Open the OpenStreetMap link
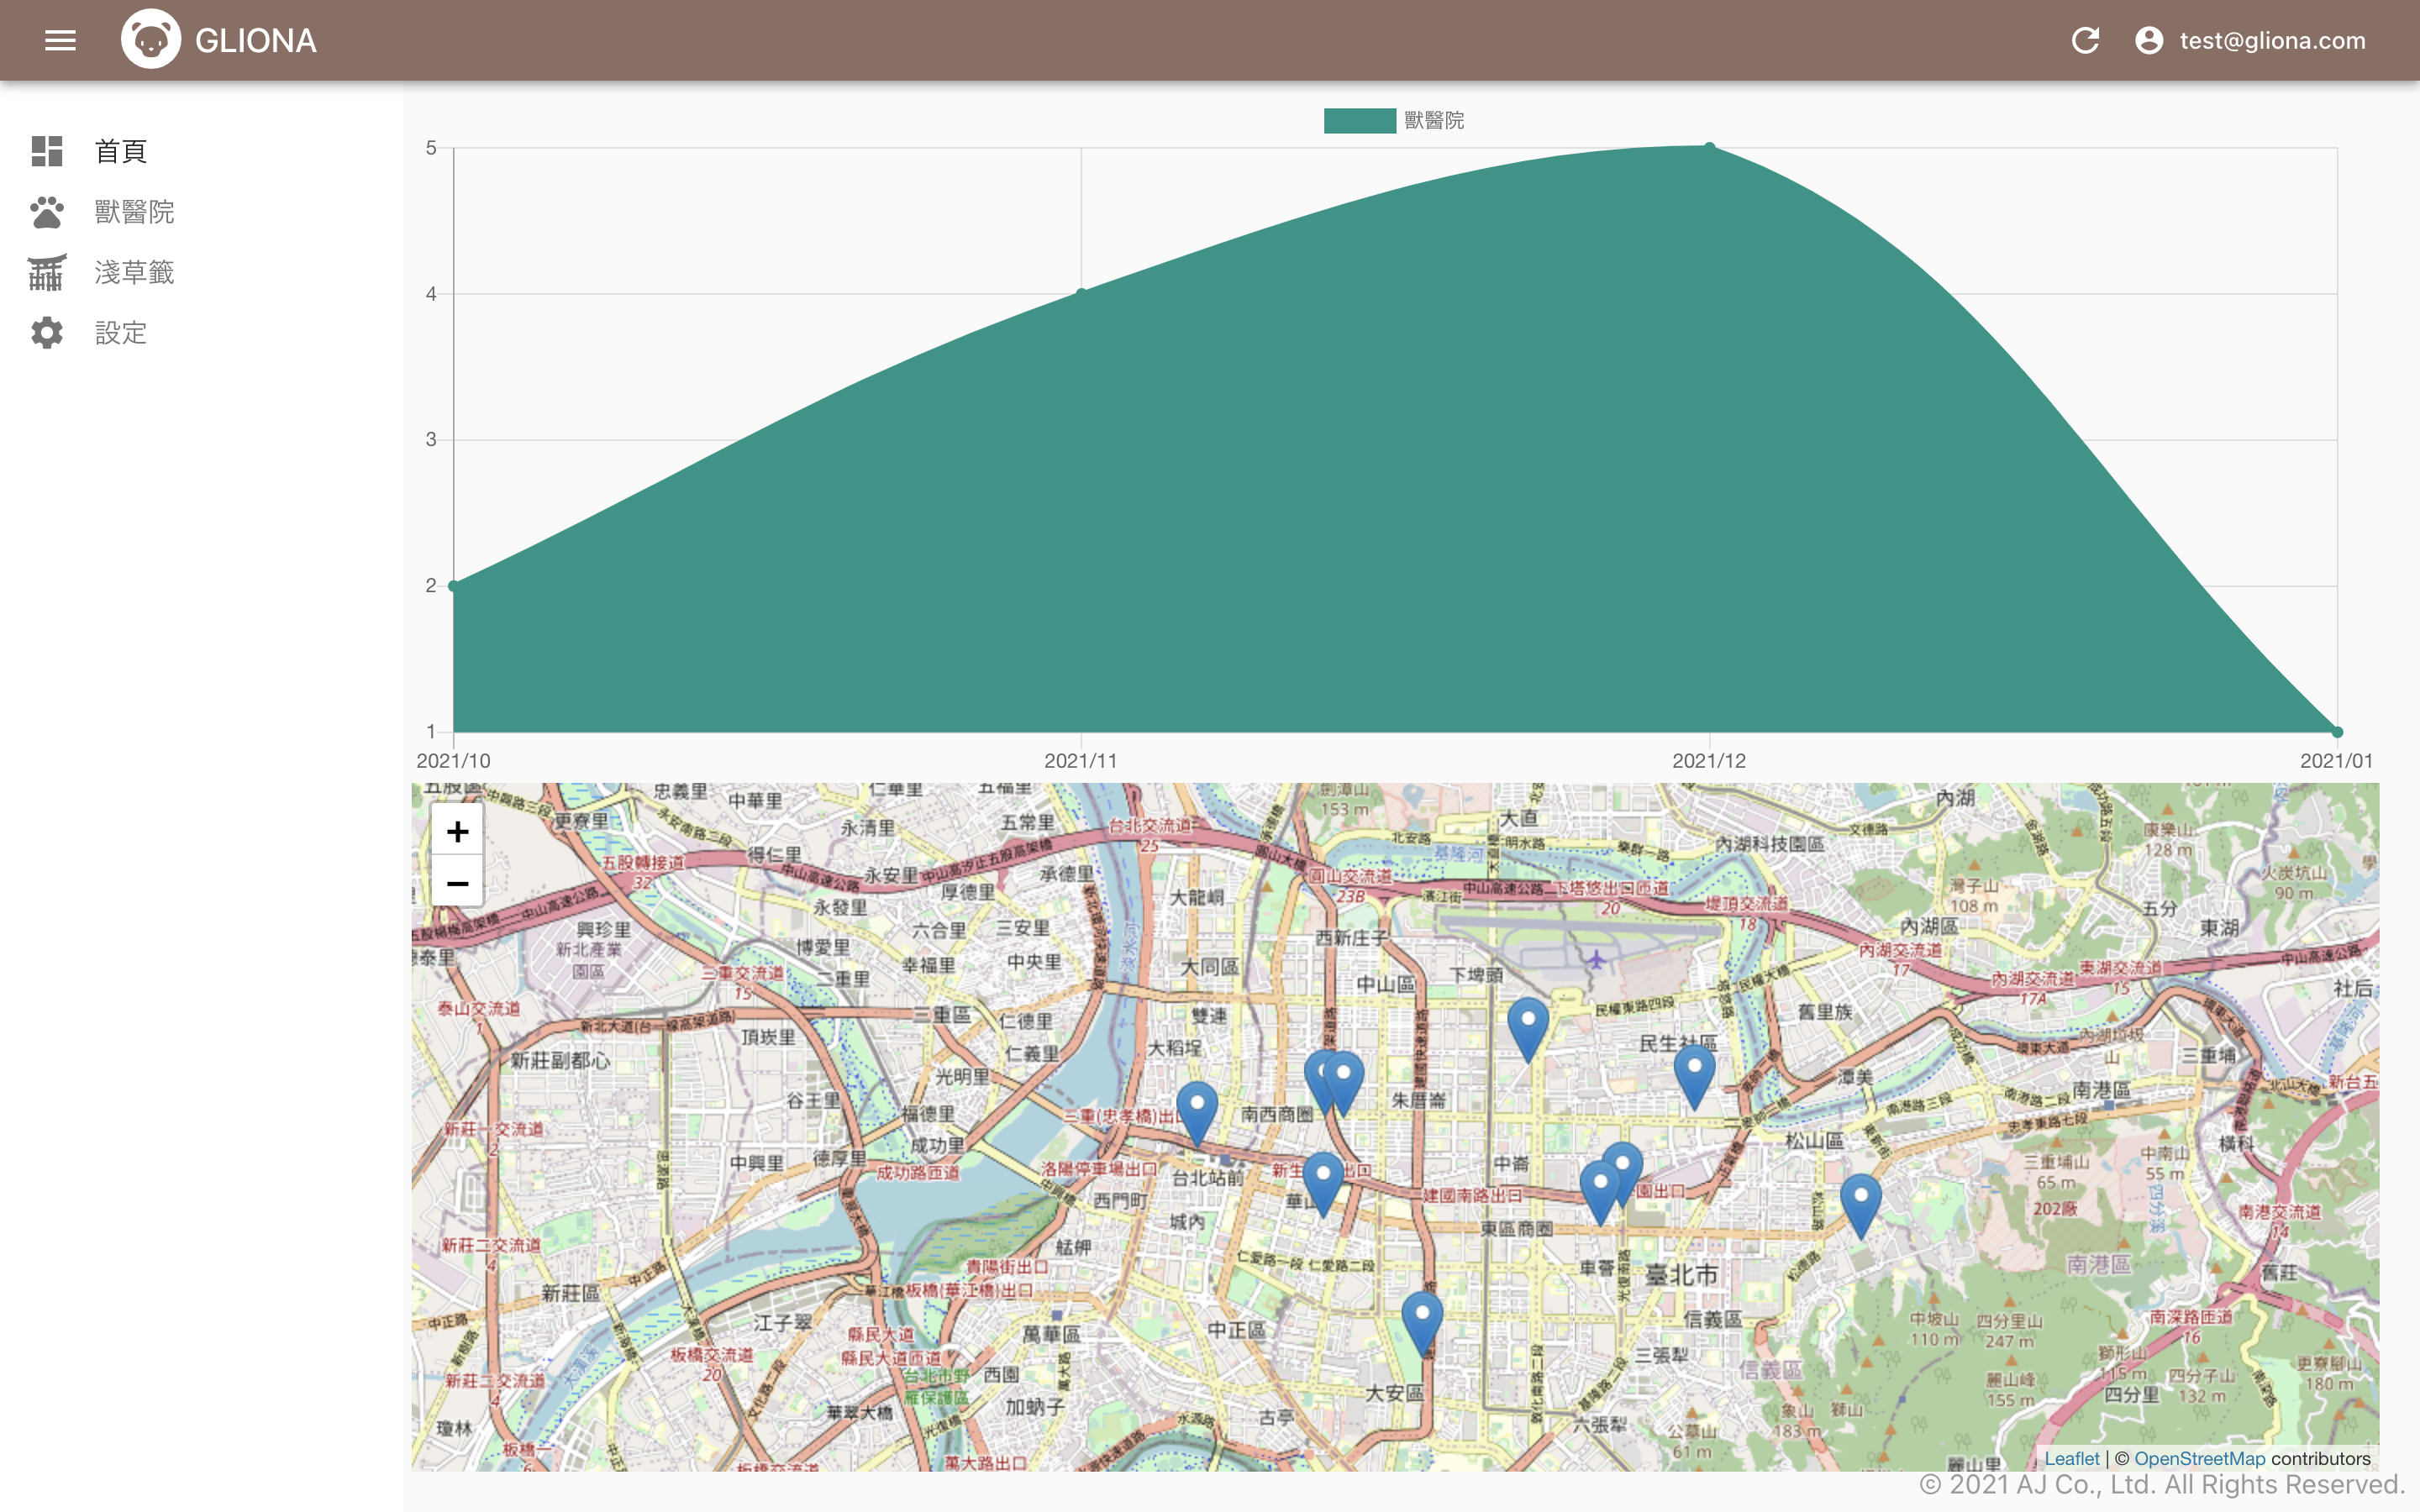This screenshot has width=2420, height=1512. tap(2199, 1458)
